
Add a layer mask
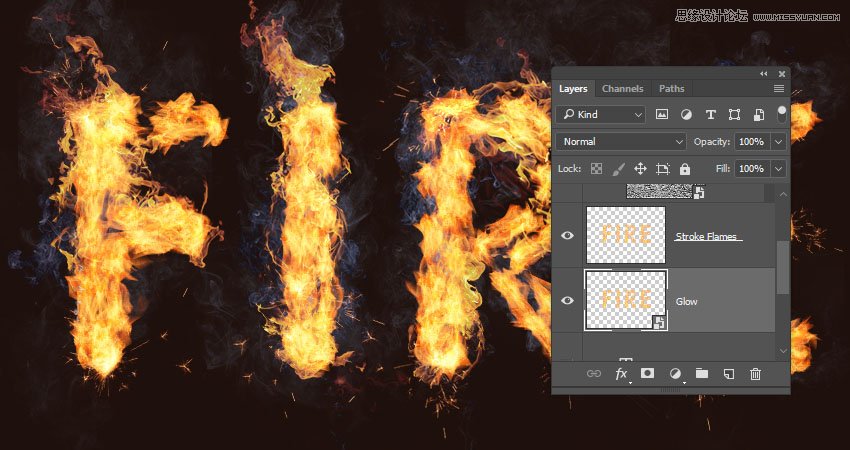pos(648,374)
